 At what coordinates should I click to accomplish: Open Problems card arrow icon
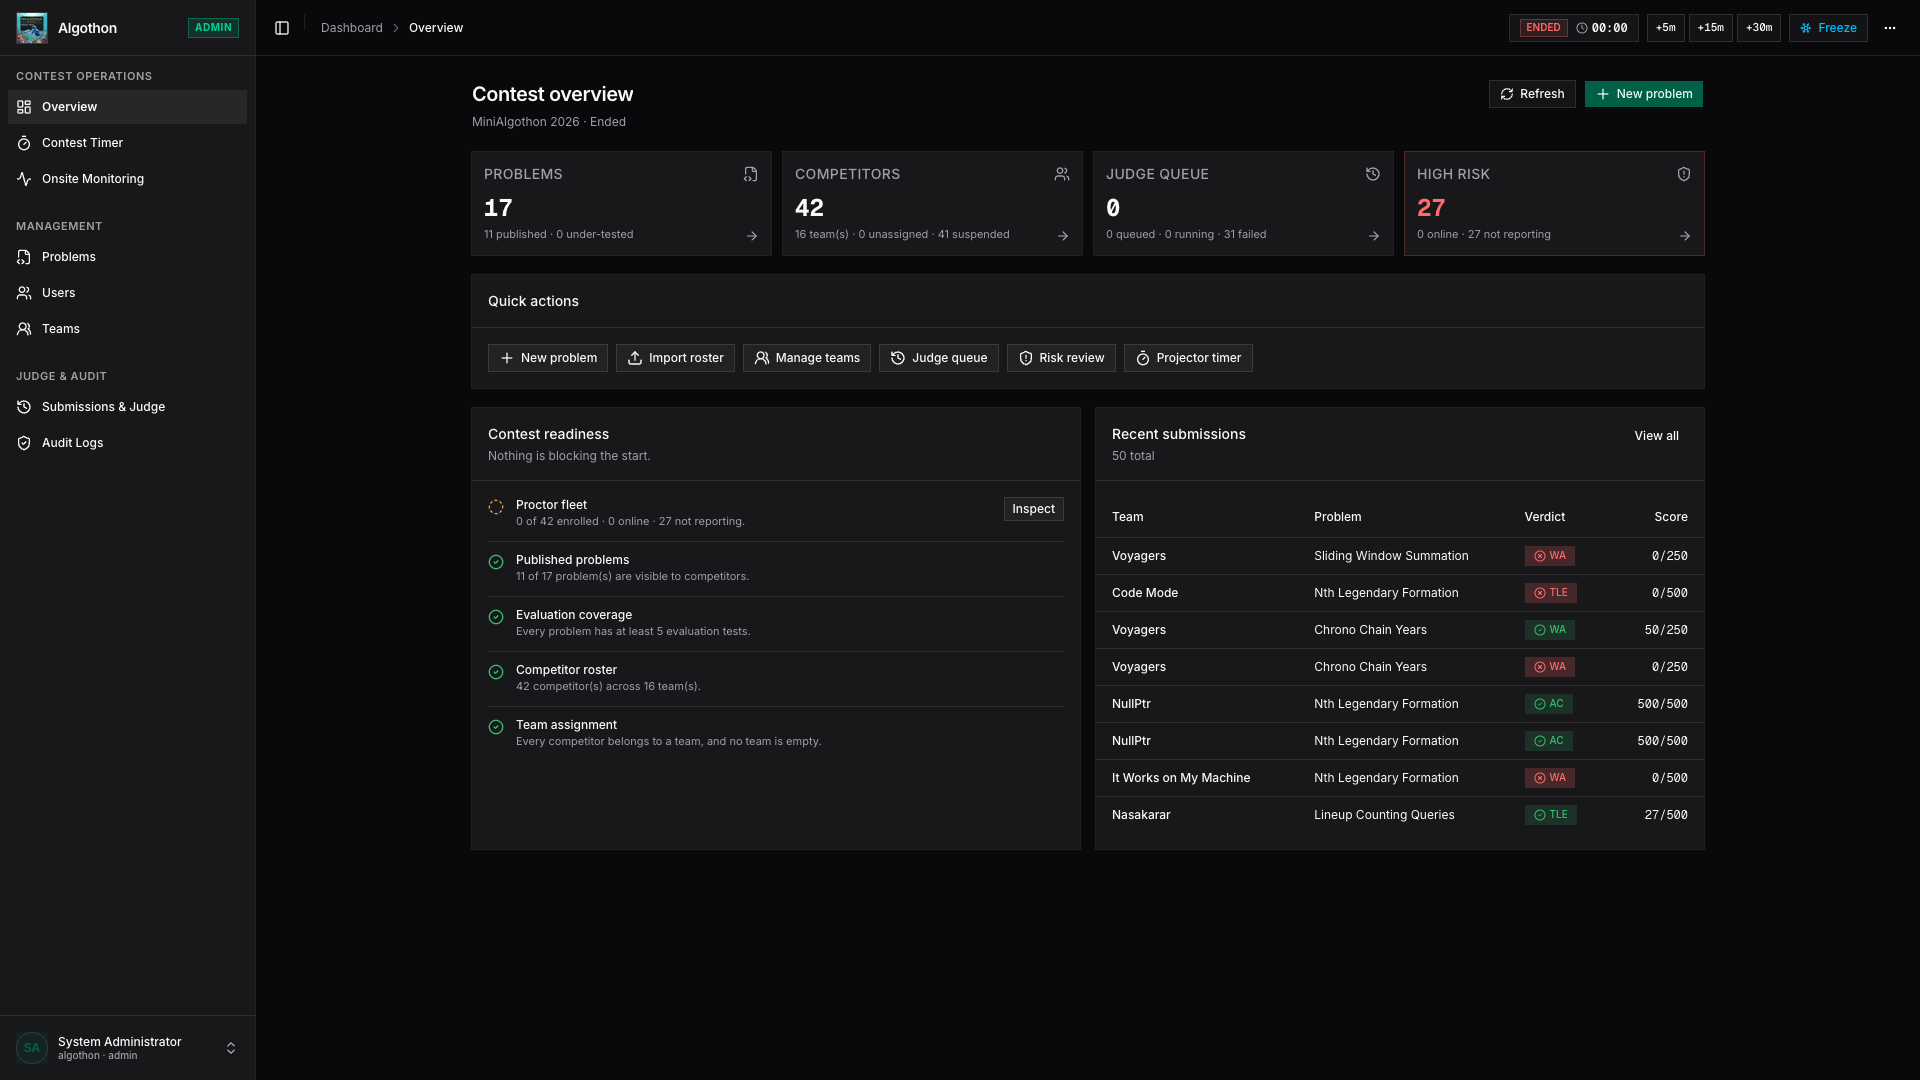[x=752, y=236]
